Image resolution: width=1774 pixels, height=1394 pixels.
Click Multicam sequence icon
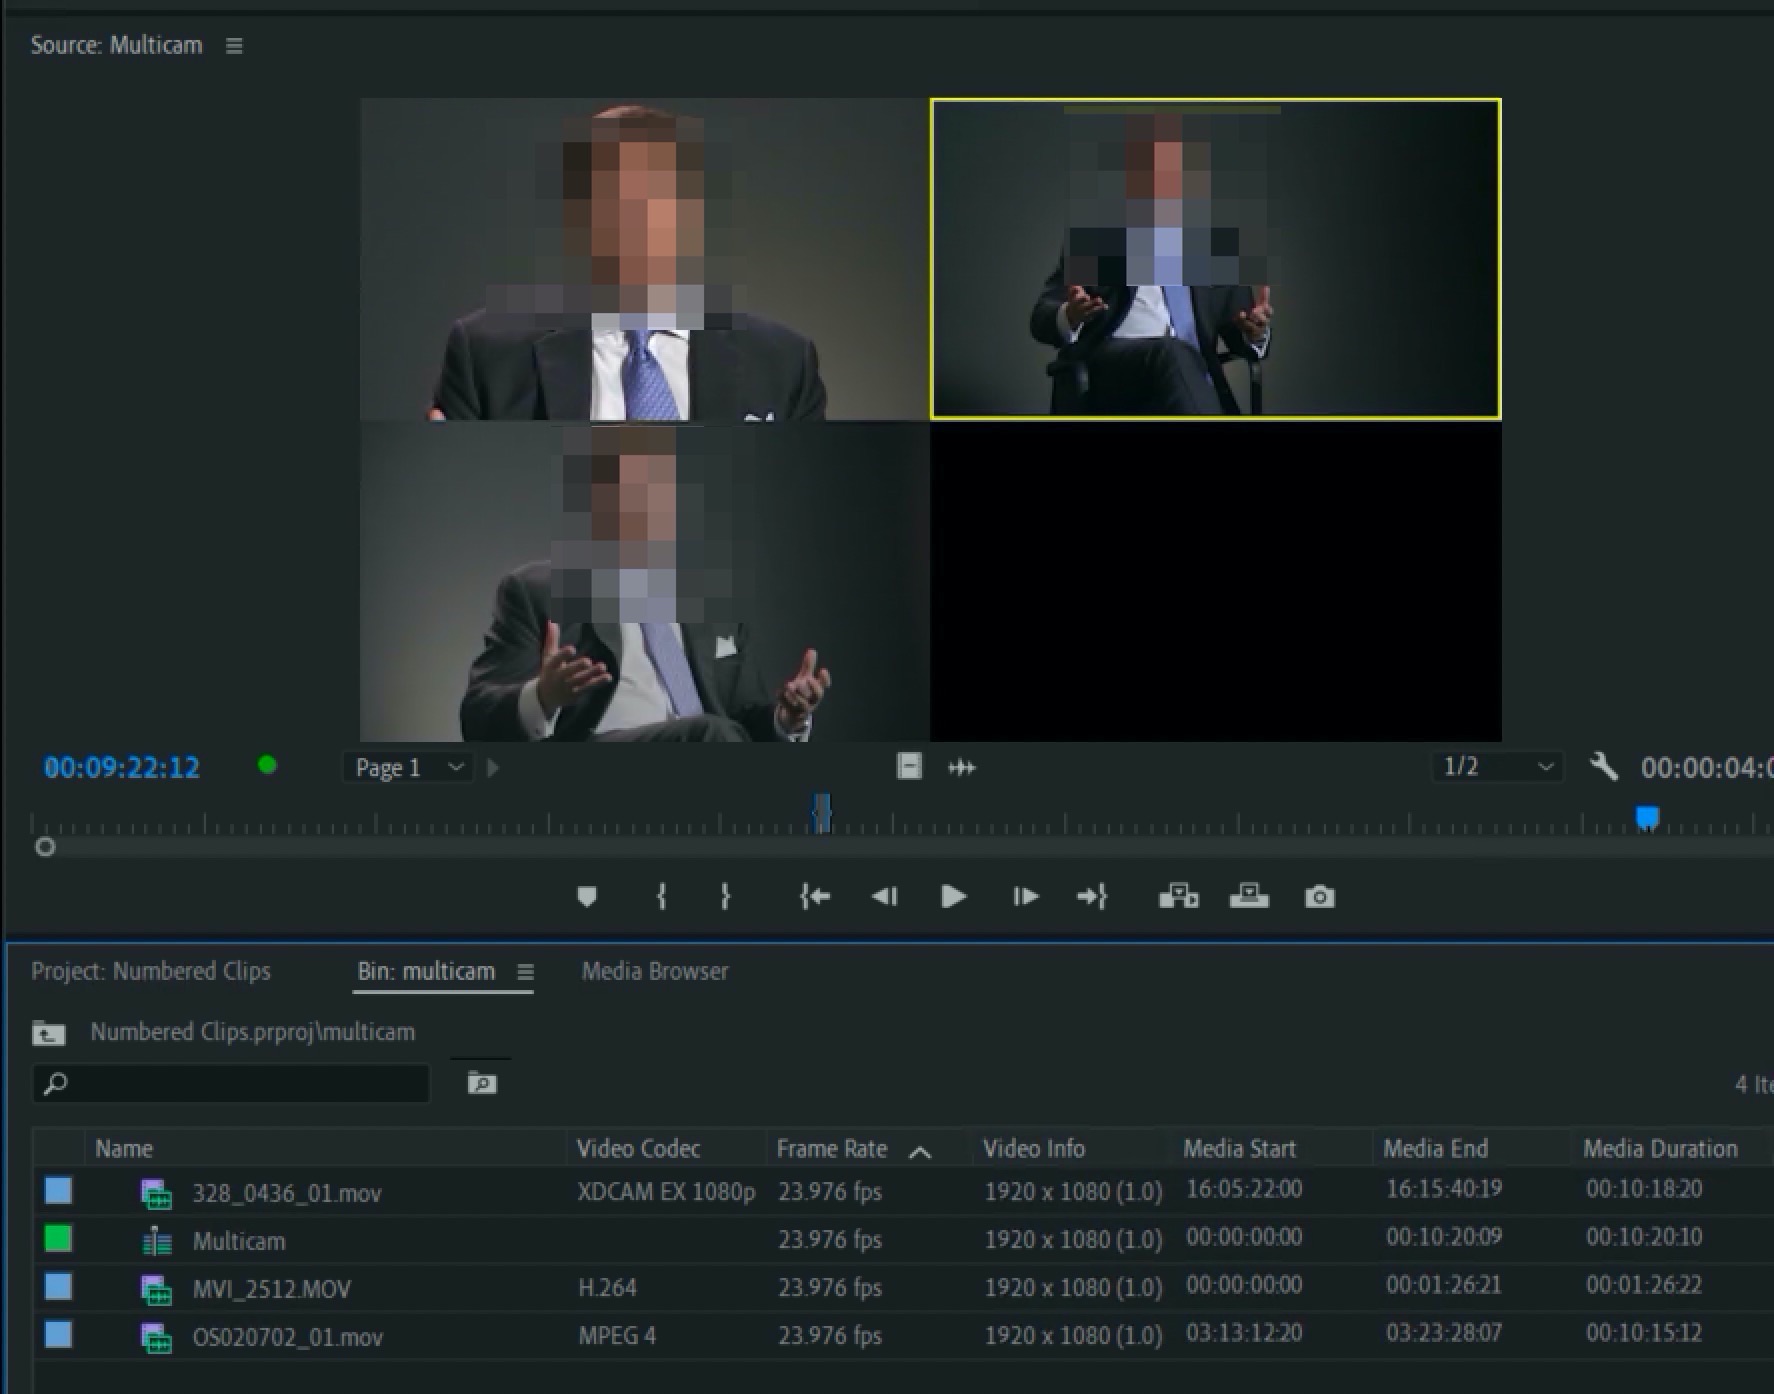(x=157, y=1241)
